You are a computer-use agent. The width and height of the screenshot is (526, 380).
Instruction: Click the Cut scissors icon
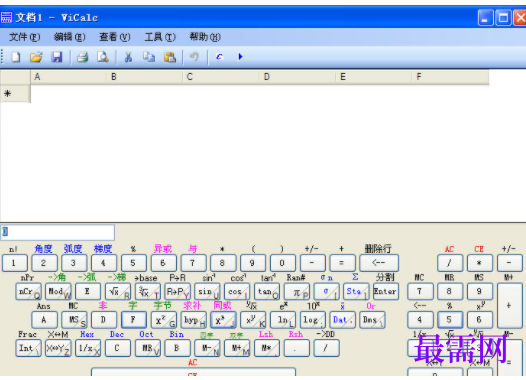128,57
